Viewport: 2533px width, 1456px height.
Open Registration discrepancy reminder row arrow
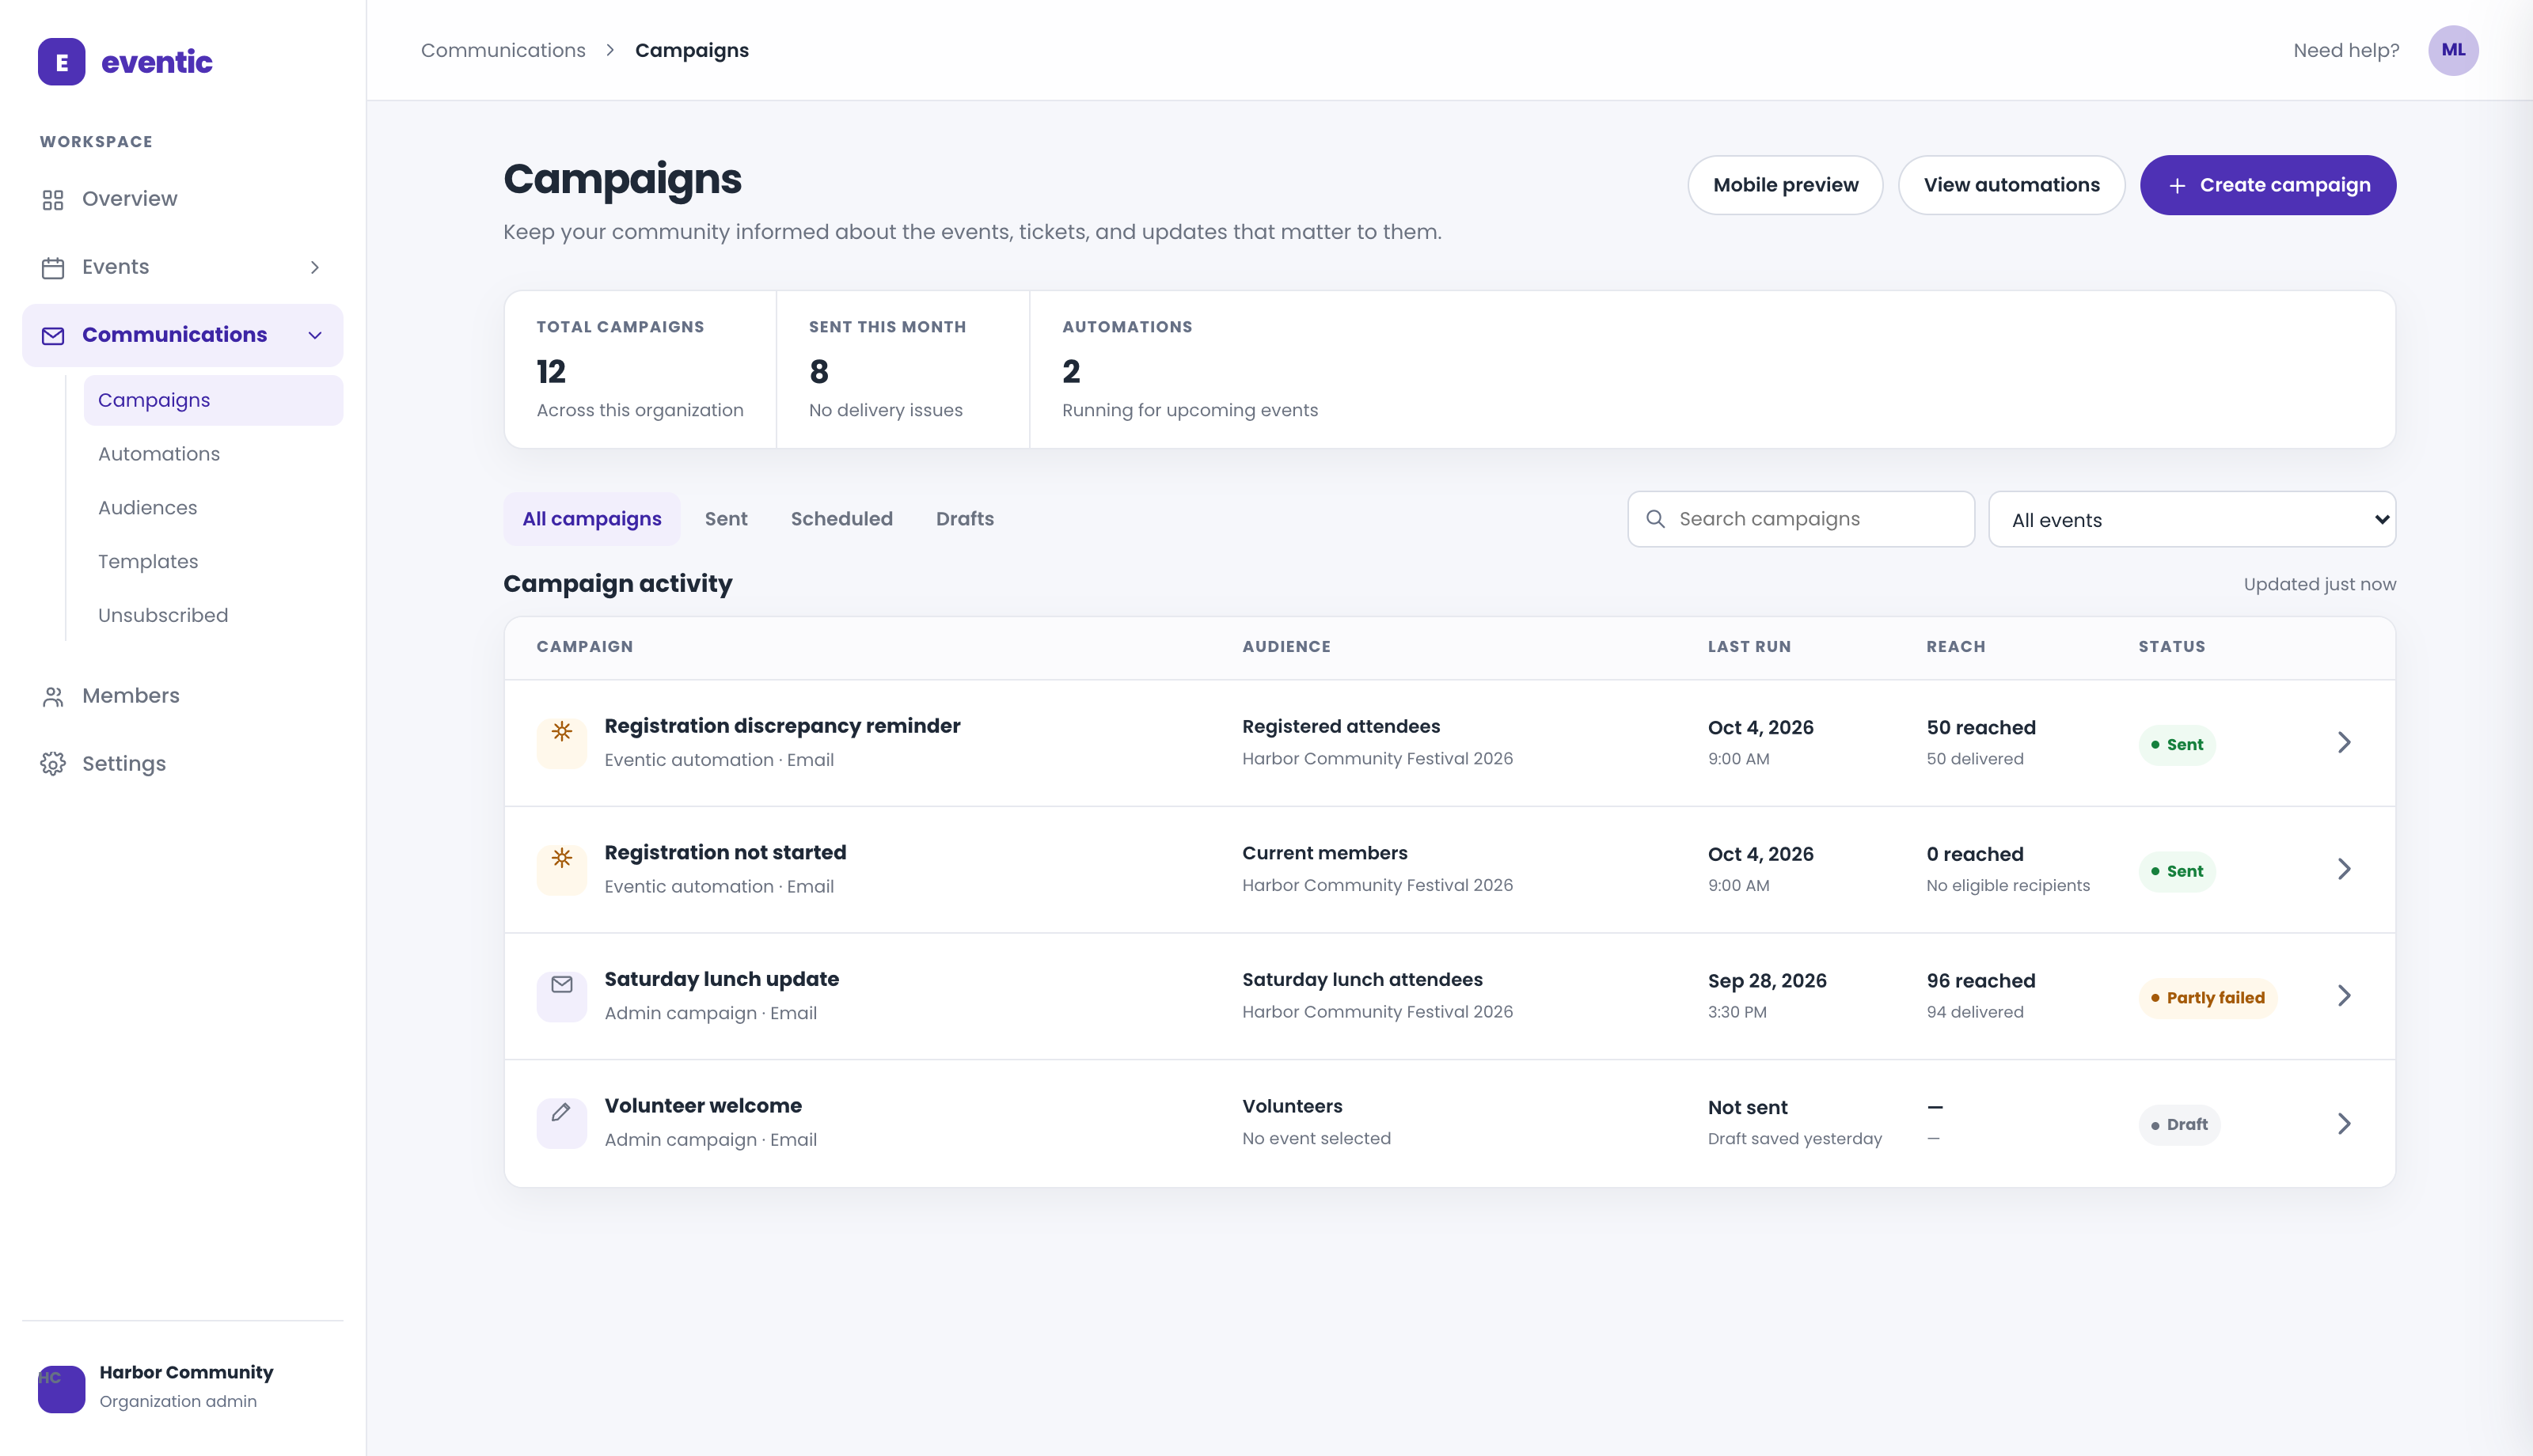(2343, 742)
